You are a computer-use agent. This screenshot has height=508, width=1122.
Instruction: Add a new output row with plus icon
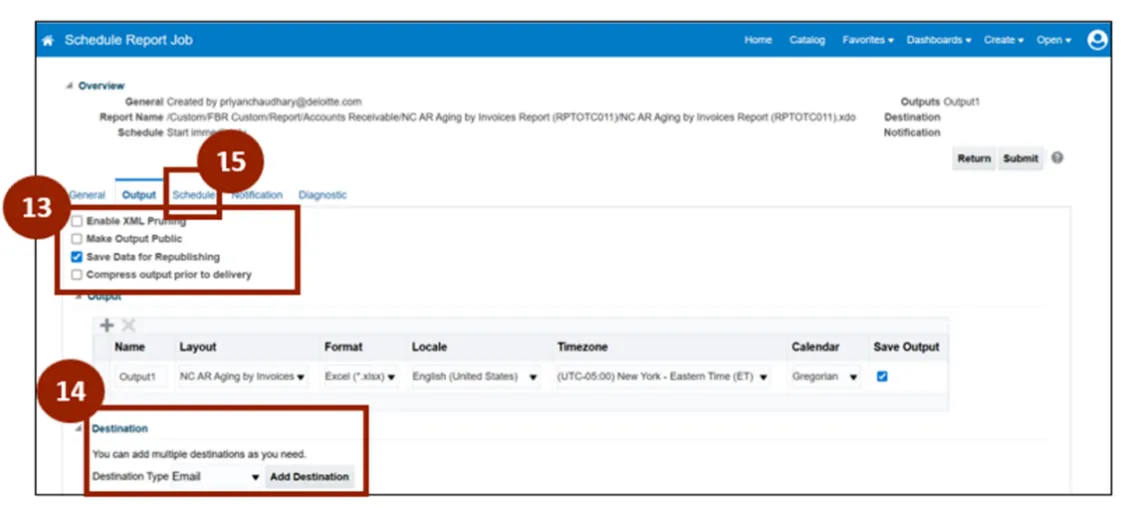coord(107,326)
